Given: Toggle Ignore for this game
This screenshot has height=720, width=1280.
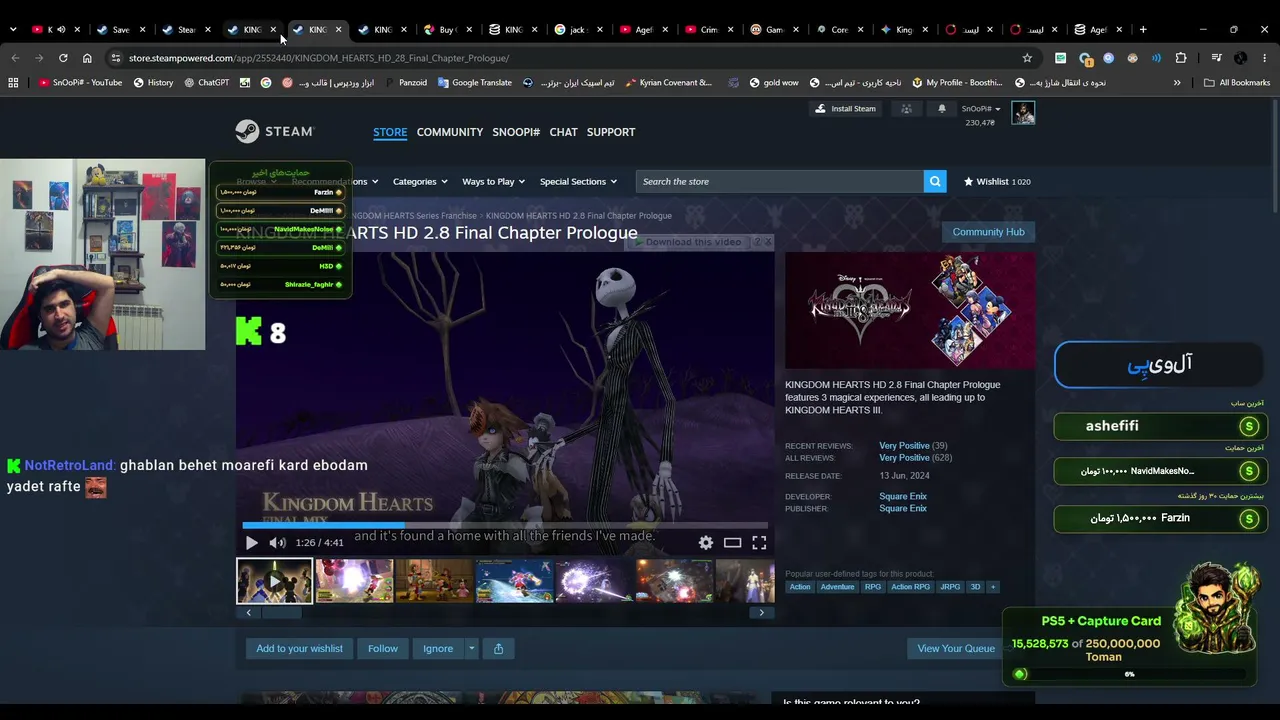Looking at the screenshot, I should point(438,648).
